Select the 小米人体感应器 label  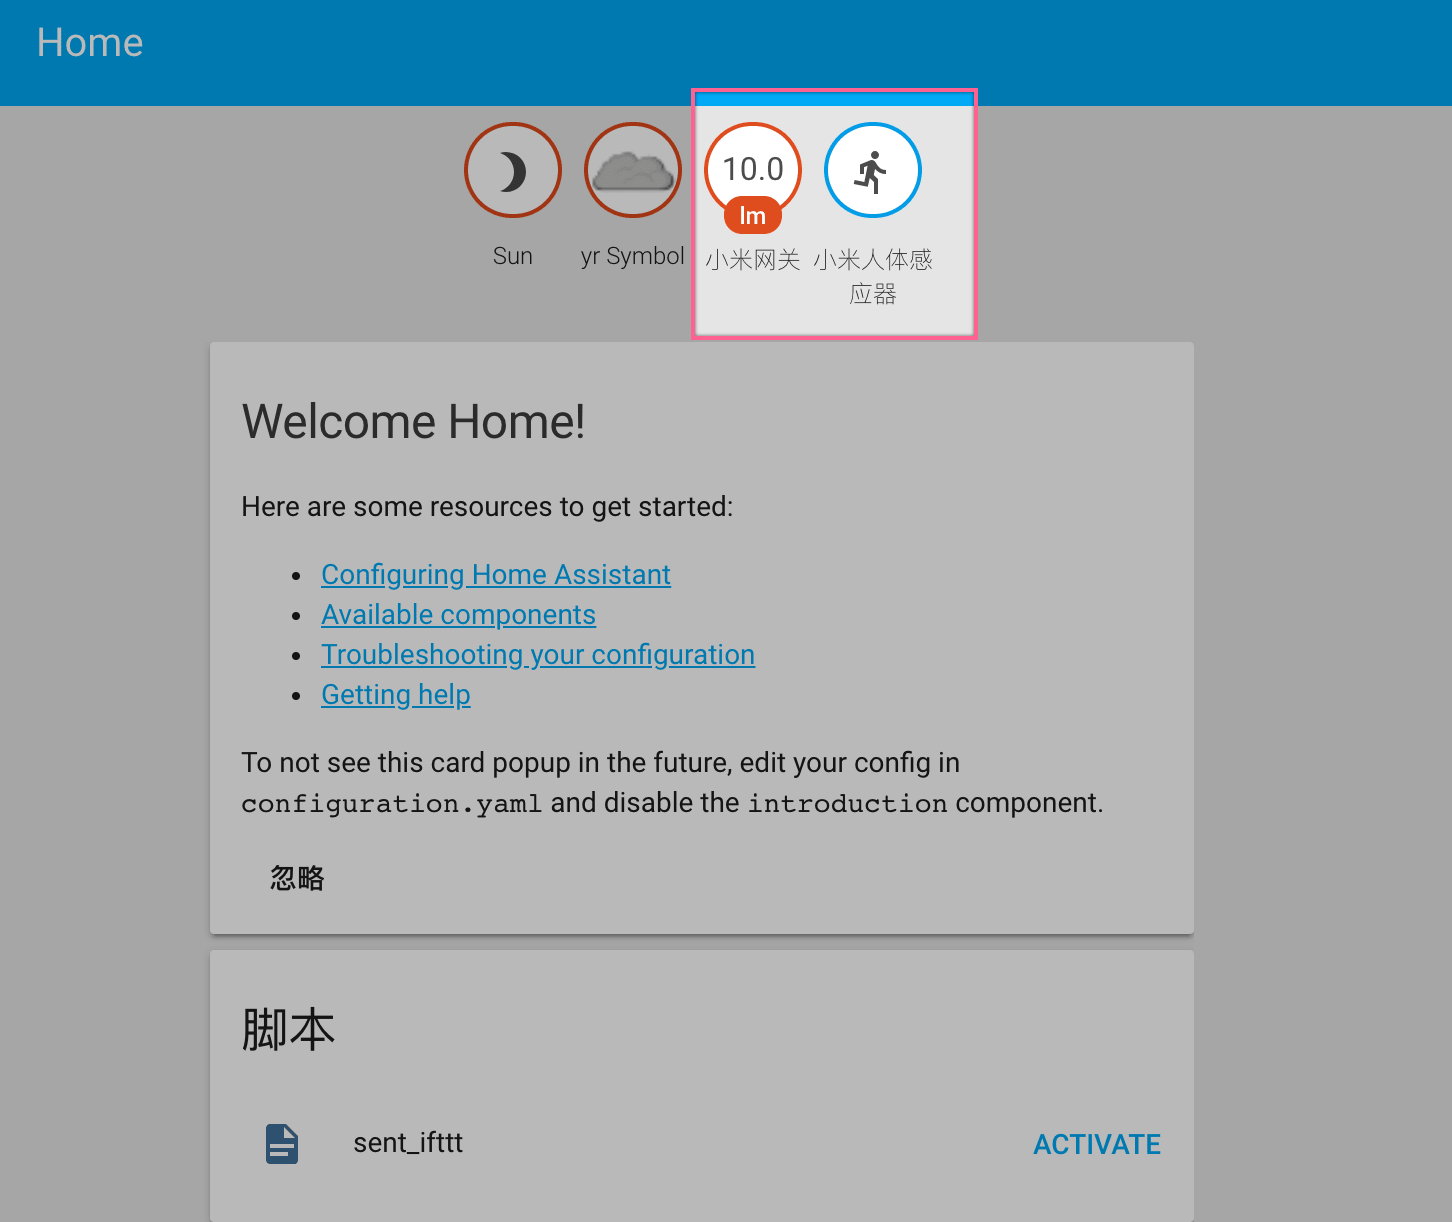click(x=872, y=276)
